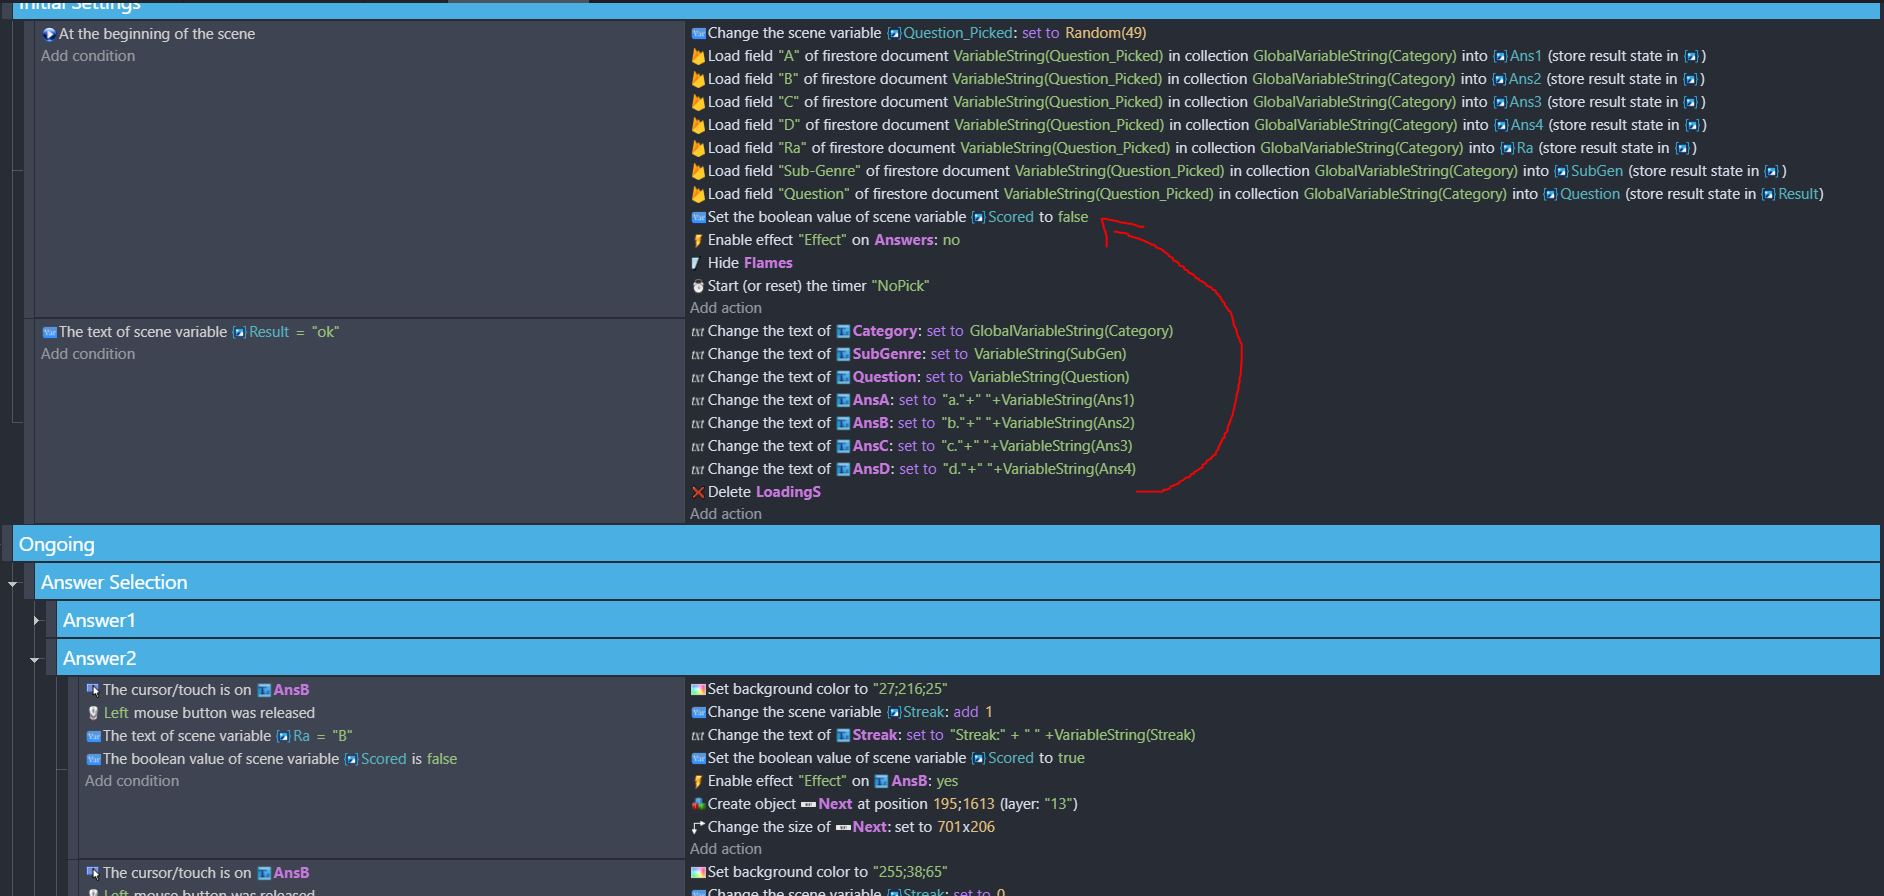Click the variable icon on Scored is false condition

pos(93,760)
